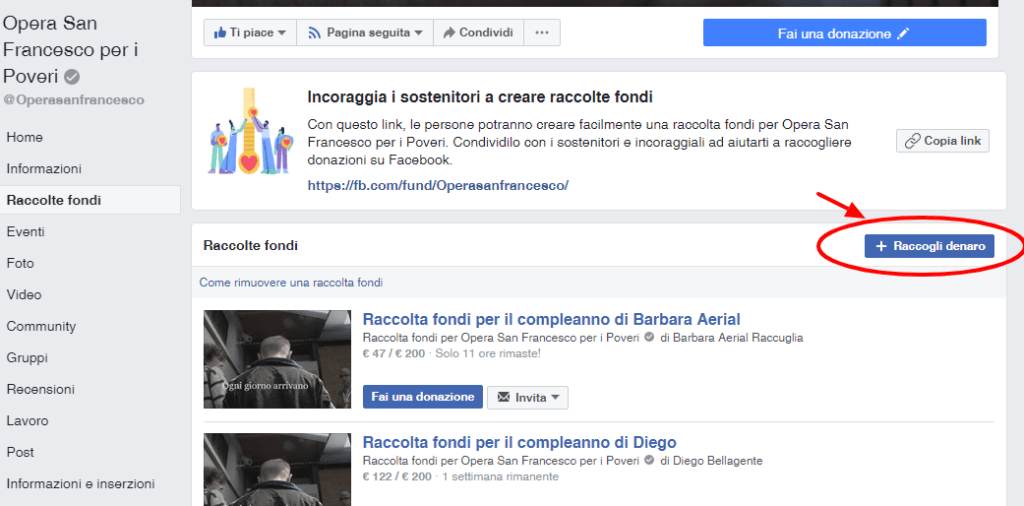This screenshot has height=506, width=1024.
Task: Click the verified badge next to page name
Action: [x=72, y=77]
